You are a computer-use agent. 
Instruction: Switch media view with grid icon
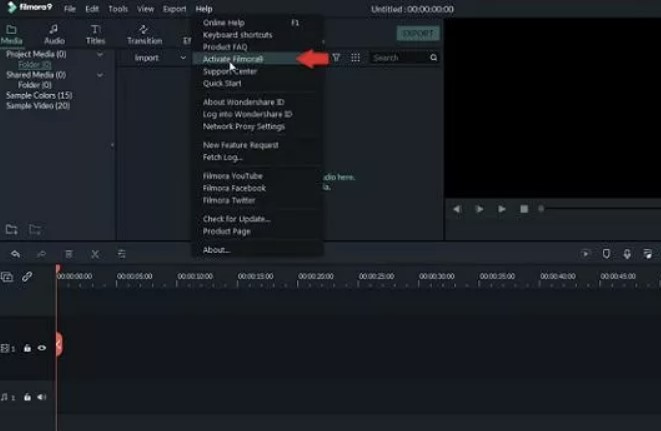click(x=355, y=58)
